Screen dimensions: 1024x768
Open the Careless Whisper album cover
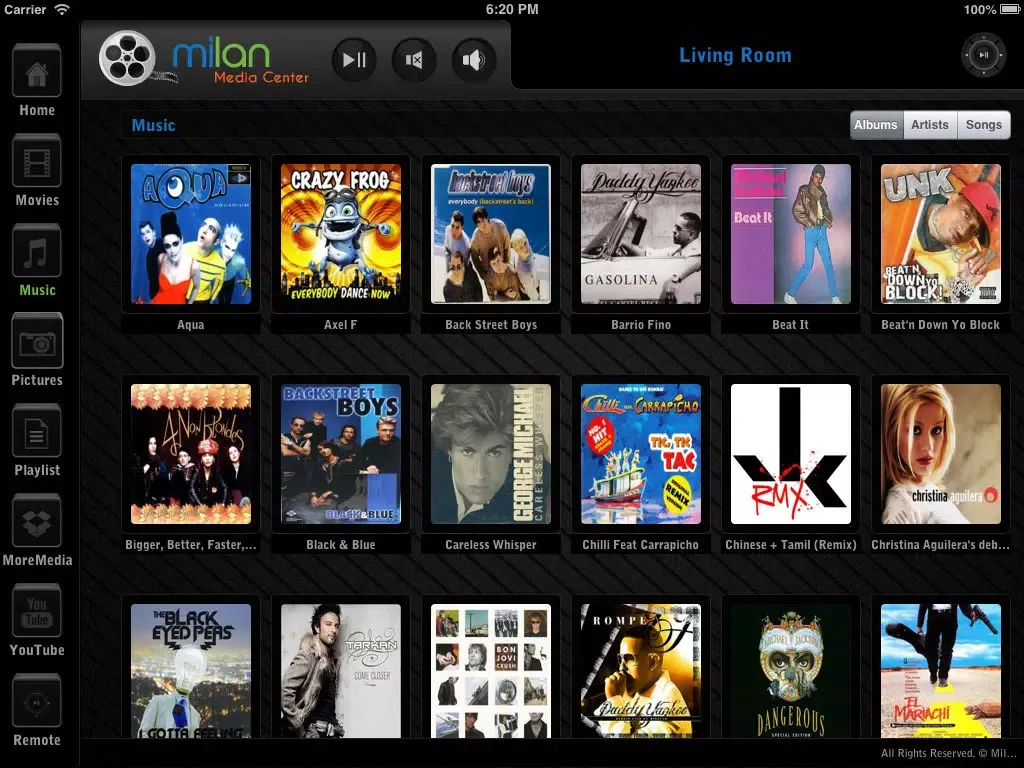[x=491, y=454]
